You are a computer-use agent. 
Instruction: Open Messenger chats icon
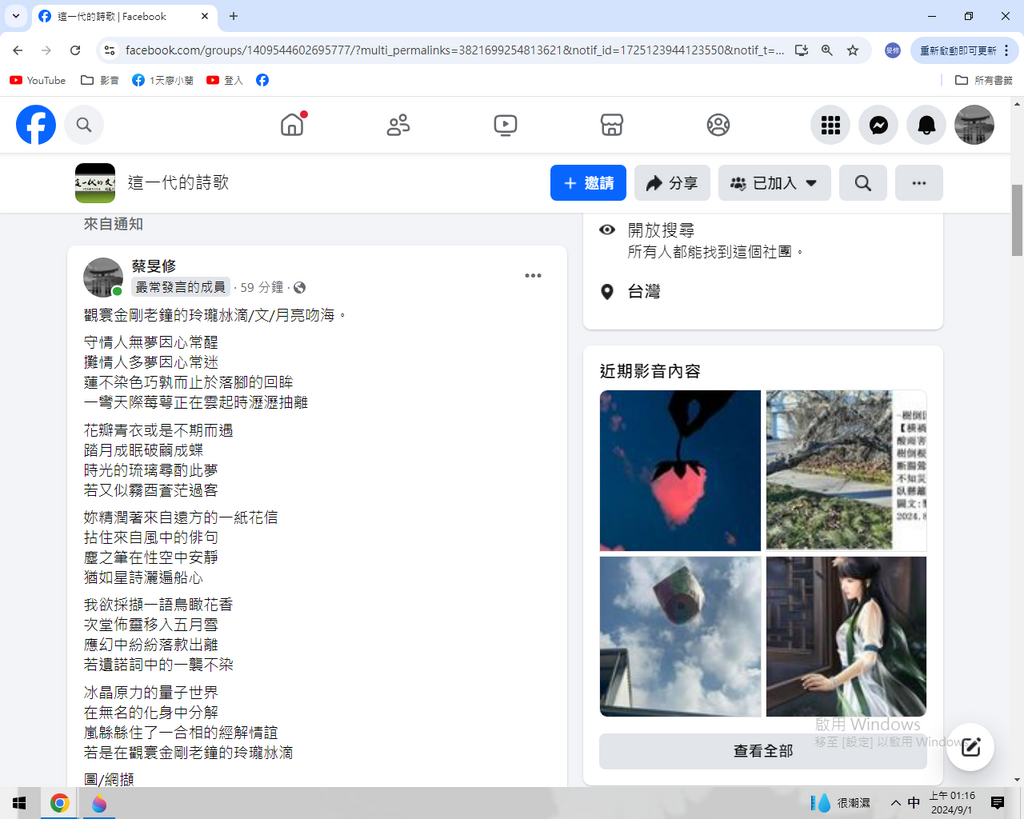tap(878, 125)
